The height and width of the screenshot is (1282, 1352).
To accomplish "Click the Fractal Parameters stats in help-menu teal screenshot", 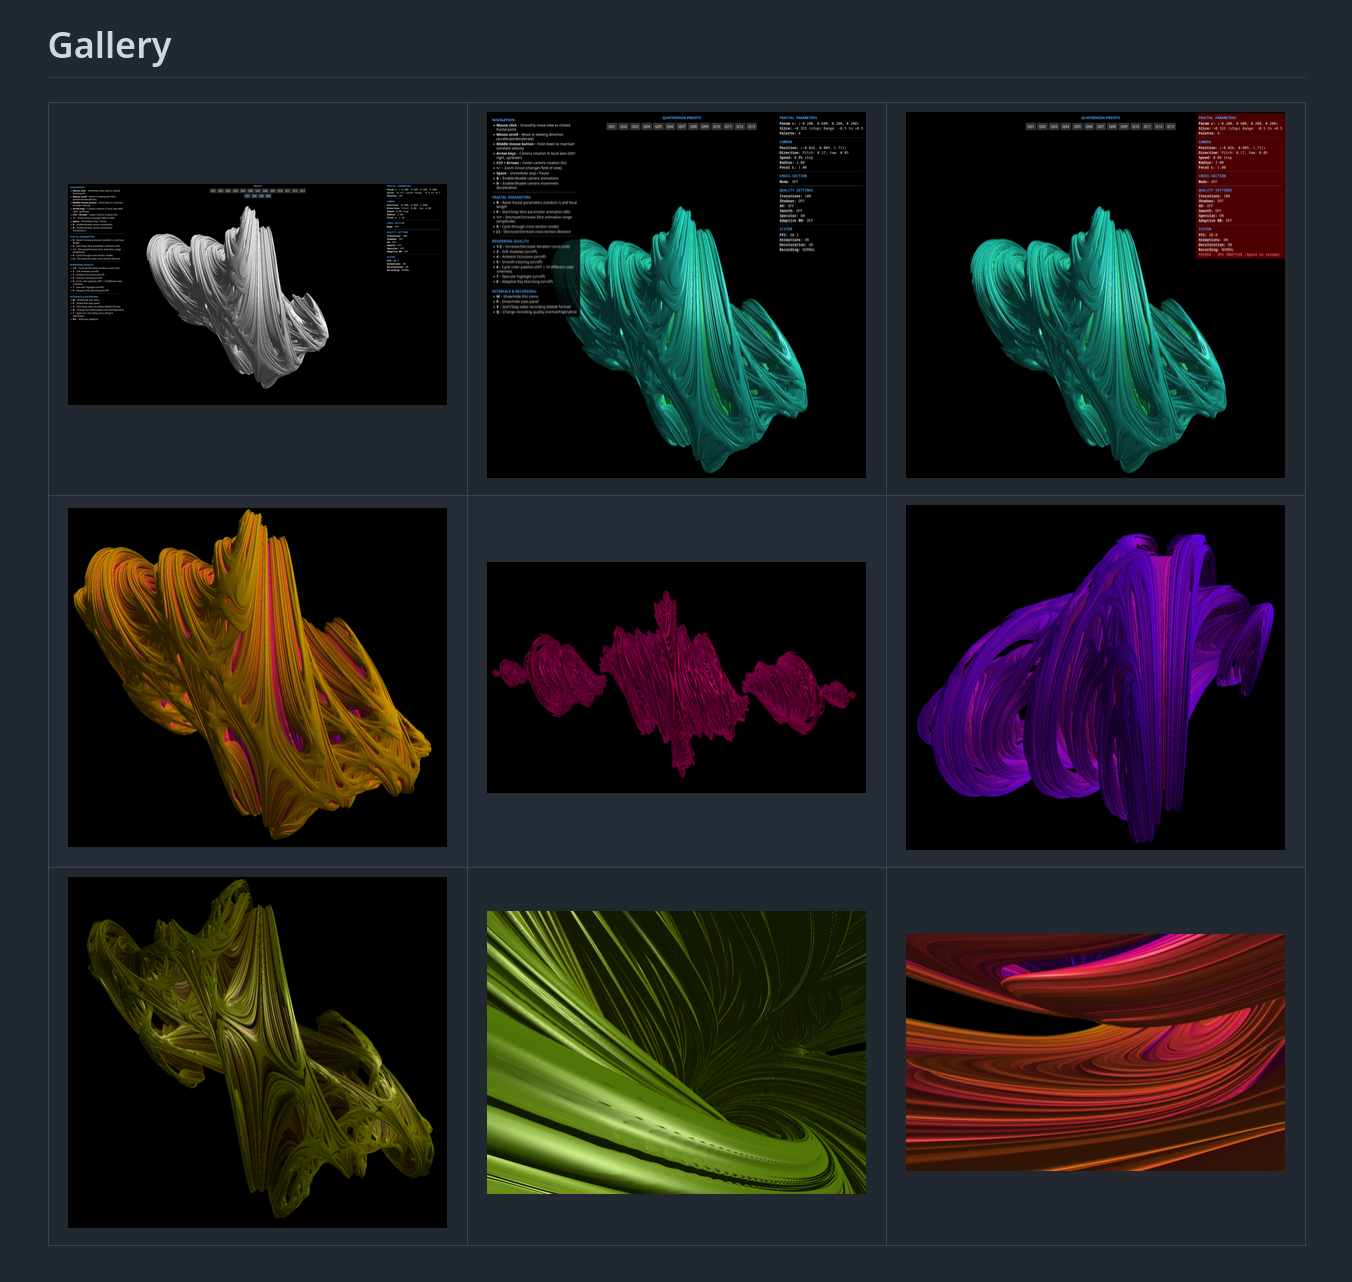I will (820, 125).
